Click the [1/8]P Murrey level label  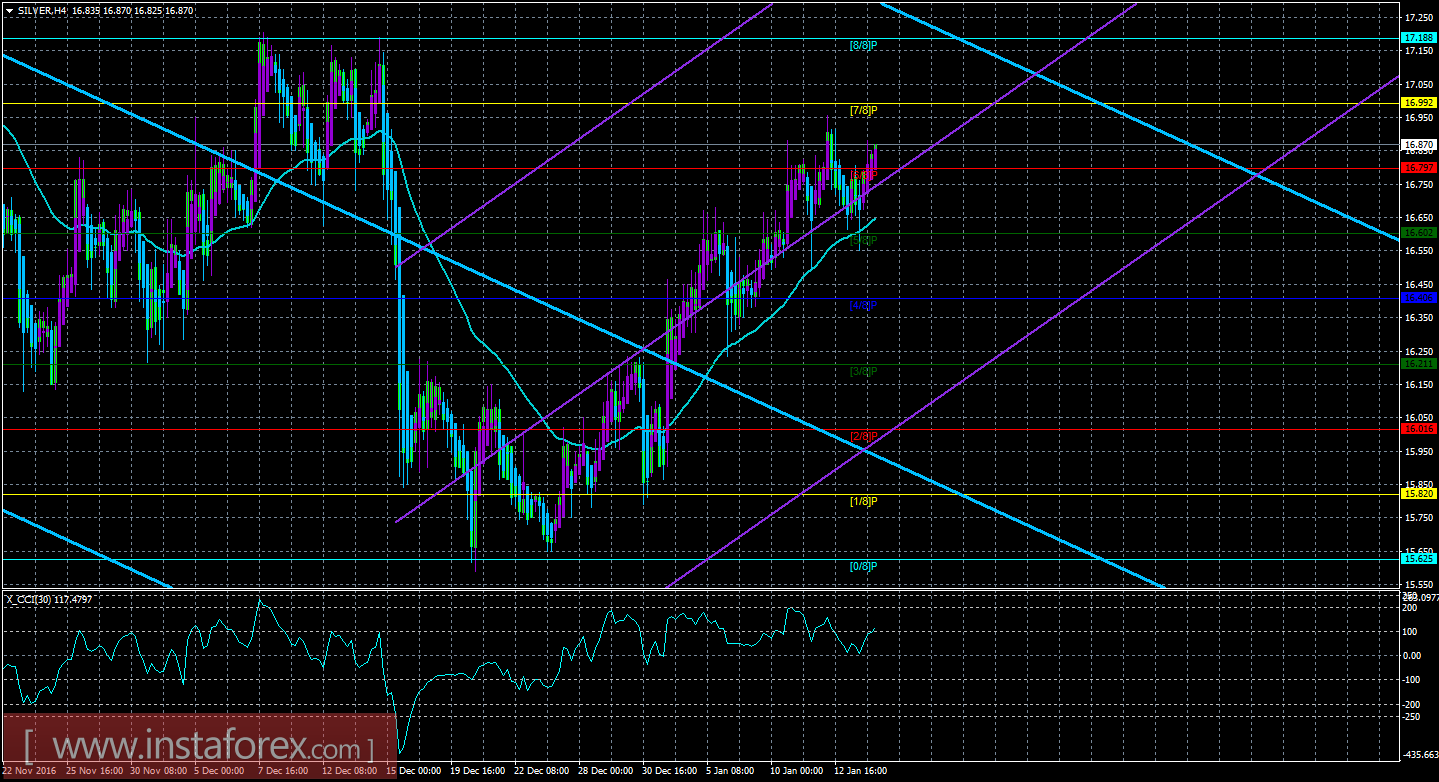(x=863, y=501)
